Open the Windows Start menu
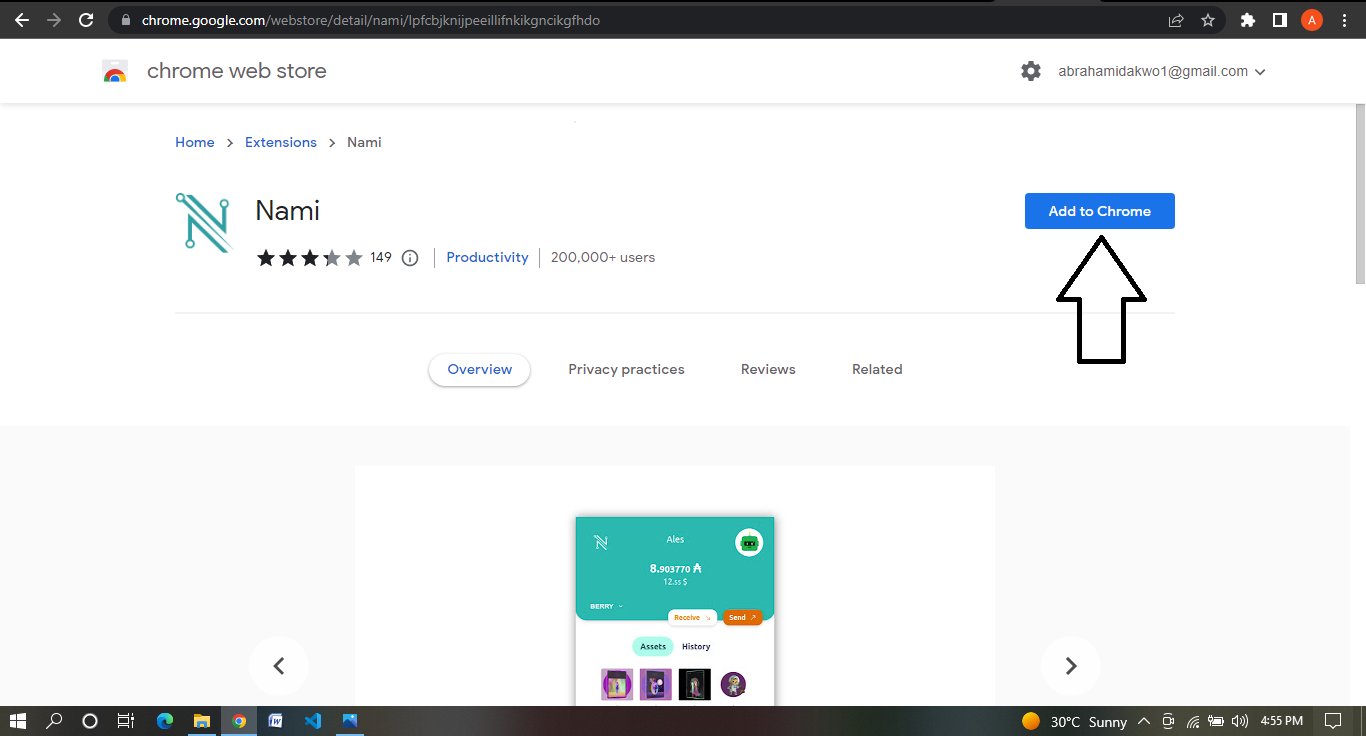The width and height of the screenshot is (1366, 736). 18,721
